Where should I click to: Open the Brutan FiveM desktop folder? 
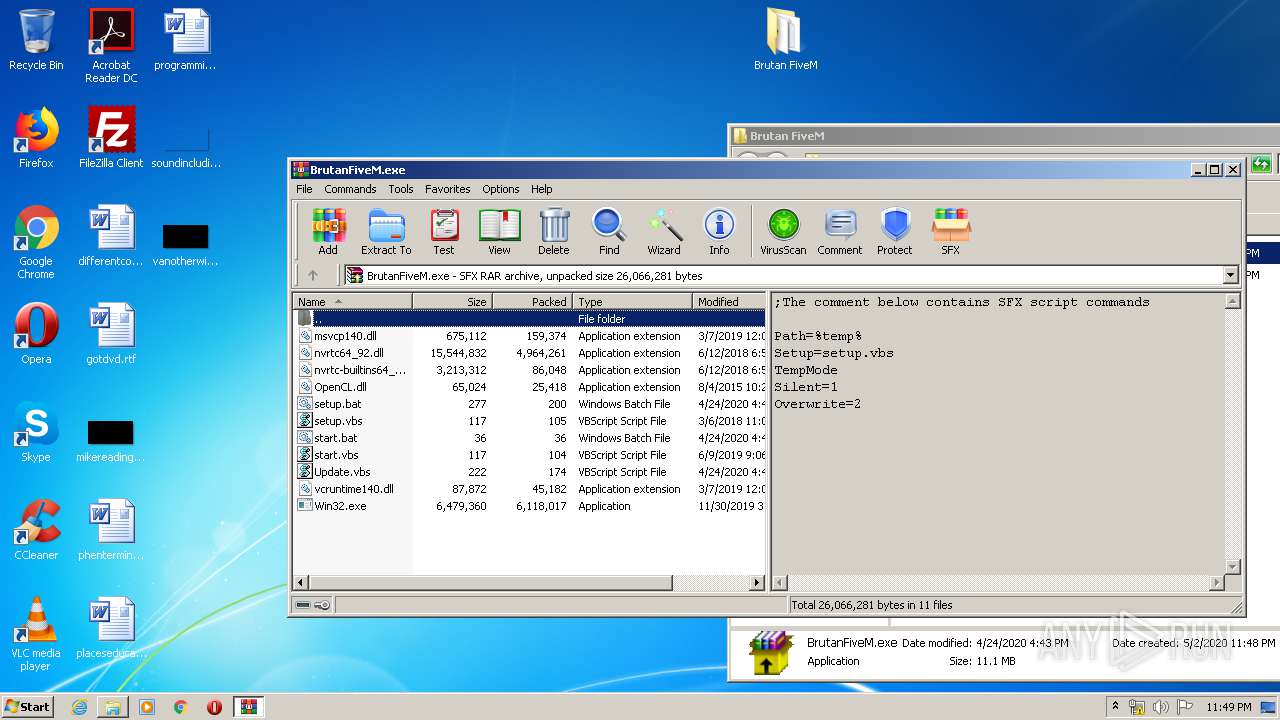[785, 40]
